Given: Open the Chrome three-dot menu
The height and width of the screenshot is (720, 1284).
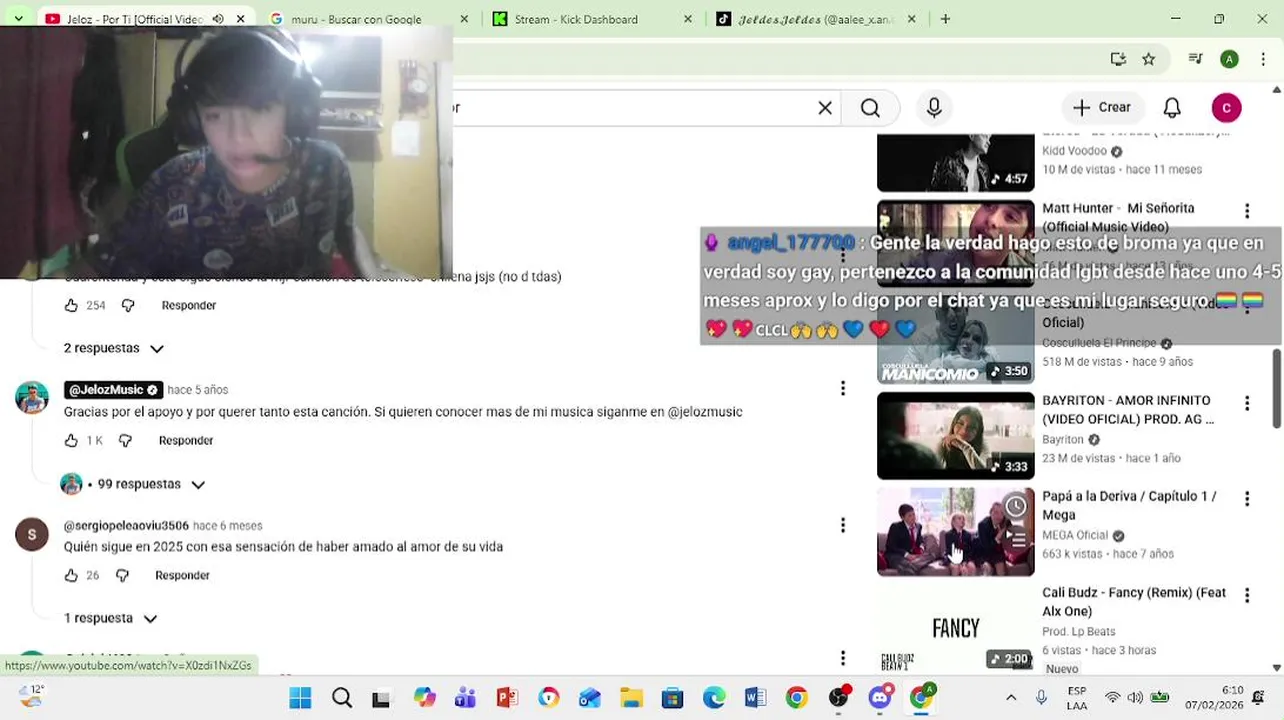Looking at the screenshot, I should coord(1262,59).
